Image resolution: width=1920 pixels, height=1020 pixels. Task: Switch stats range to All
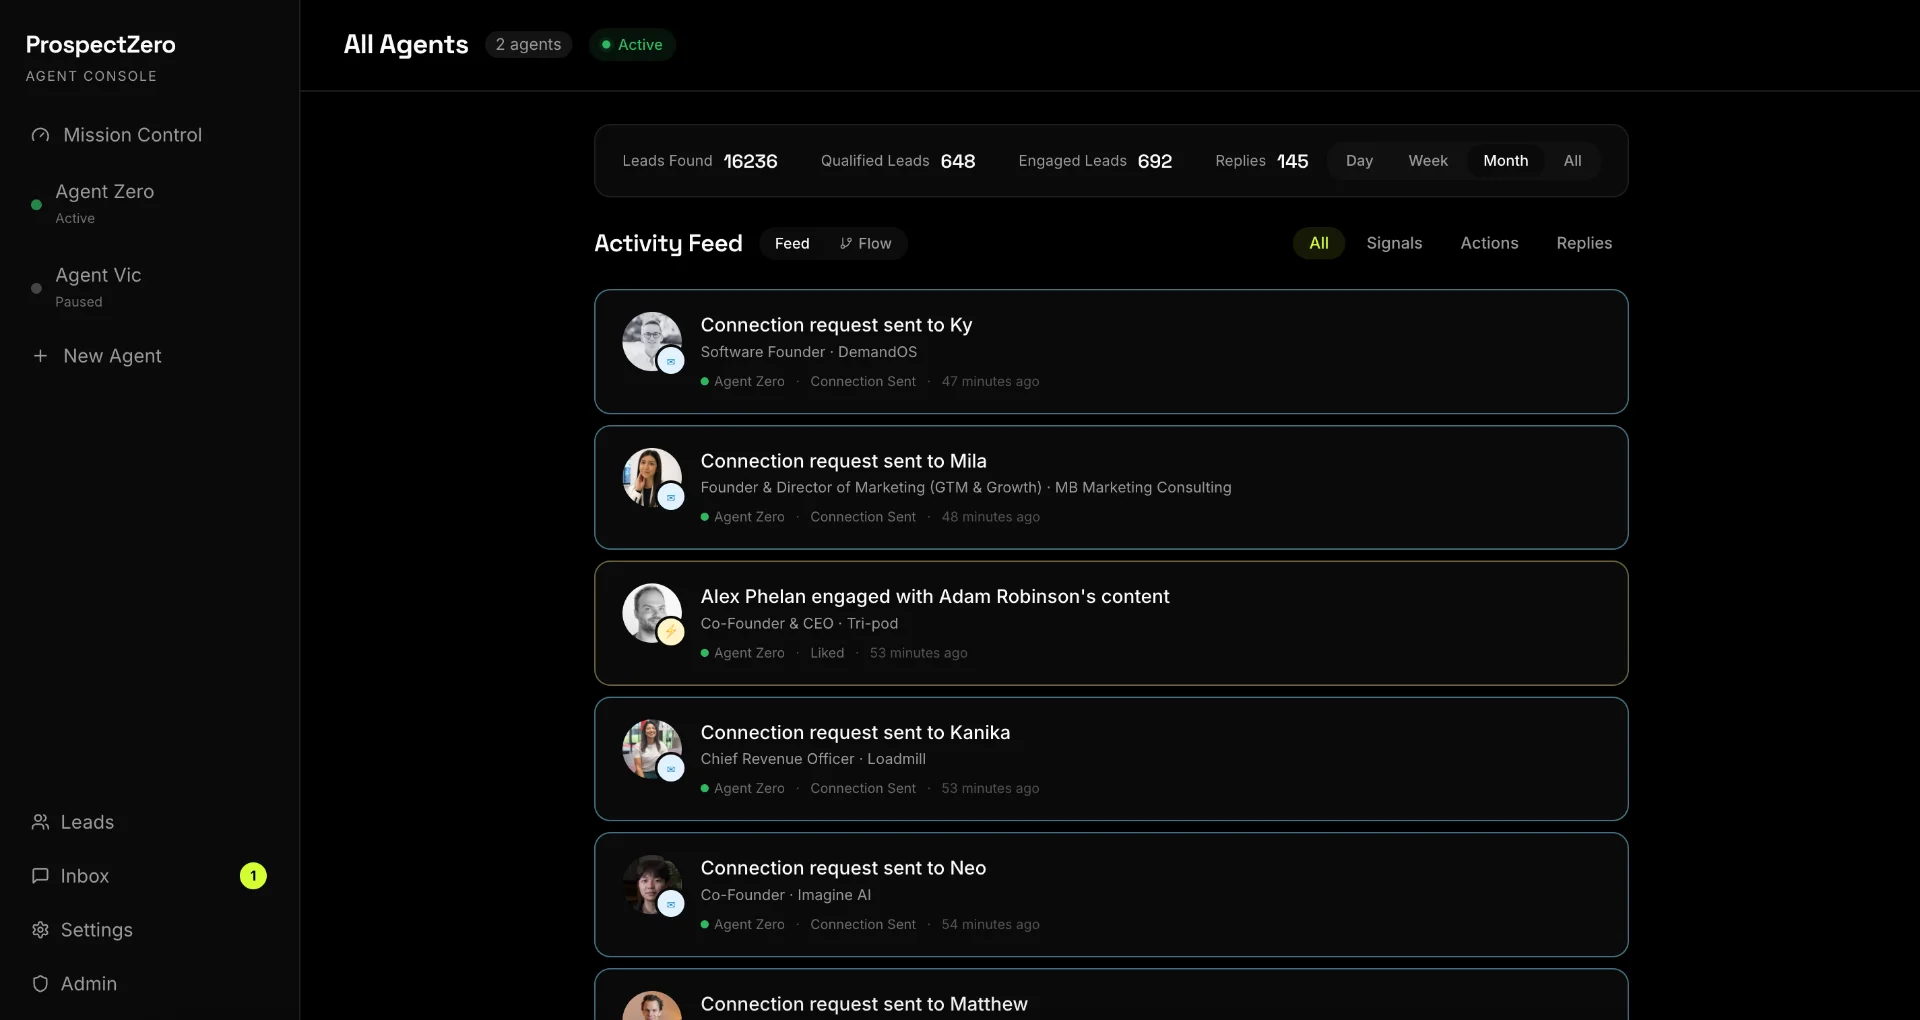point(1572,161)
